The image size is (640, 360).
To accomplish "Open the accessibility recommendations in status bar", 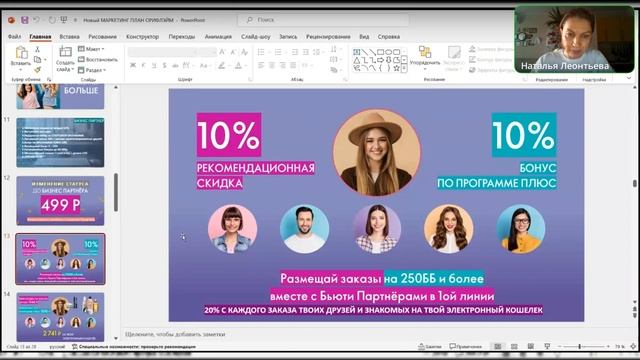I will 134,347.
